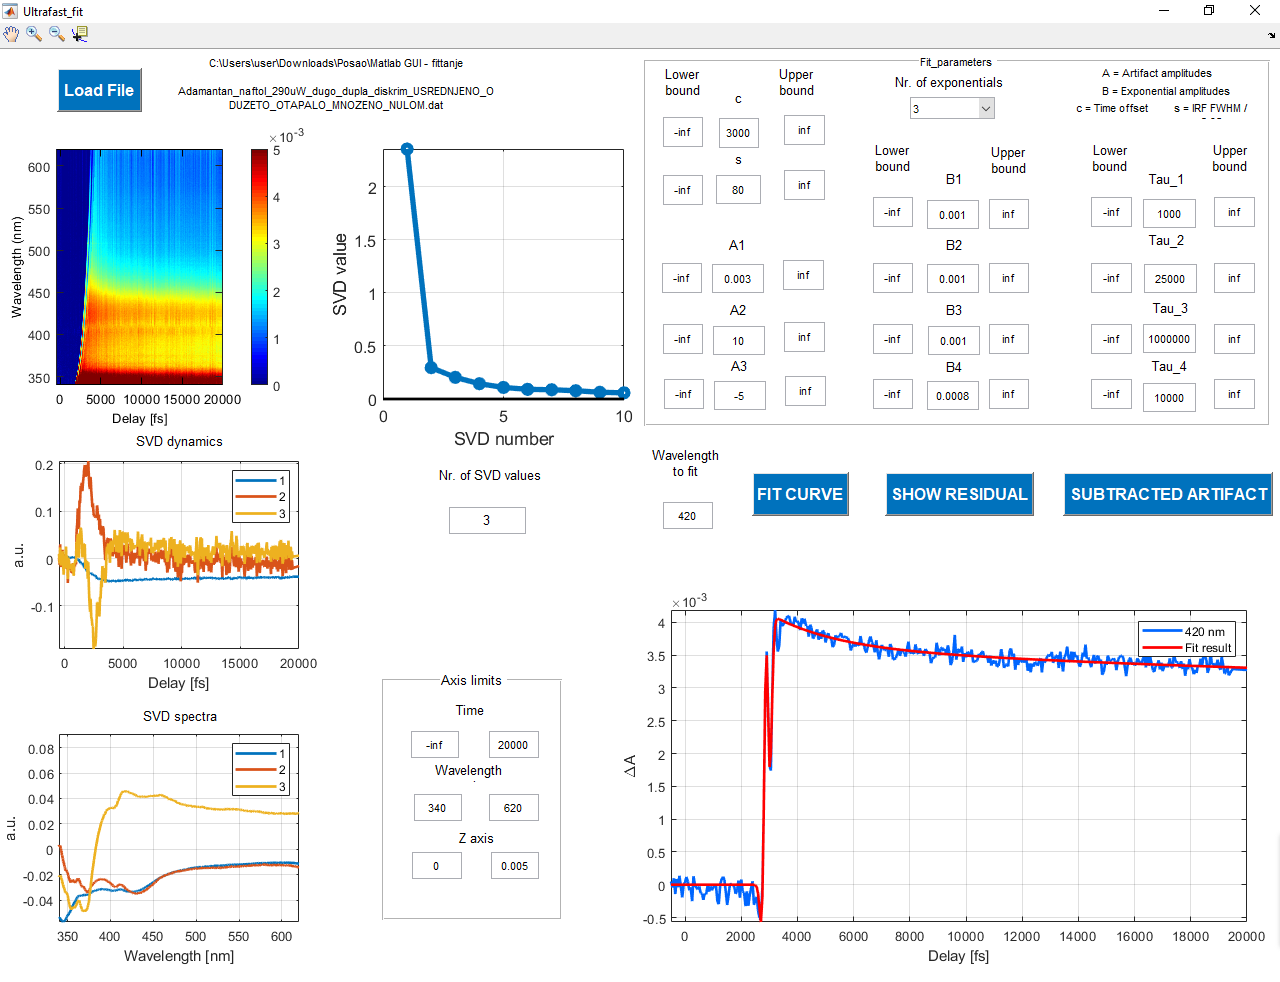The height and width of the screenshot is (982, 1280).
Task: Activate the Data Cursor tool
Action: tap(80, 33)
